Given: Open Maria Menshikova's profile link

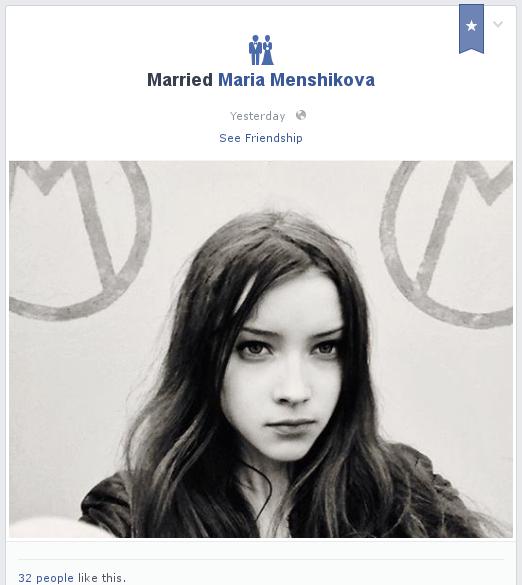Looking at the screenshot, I should pos(296,80).
